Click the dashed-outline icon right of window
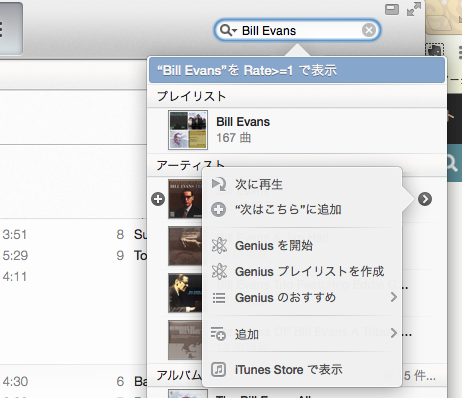 point(435,50)
